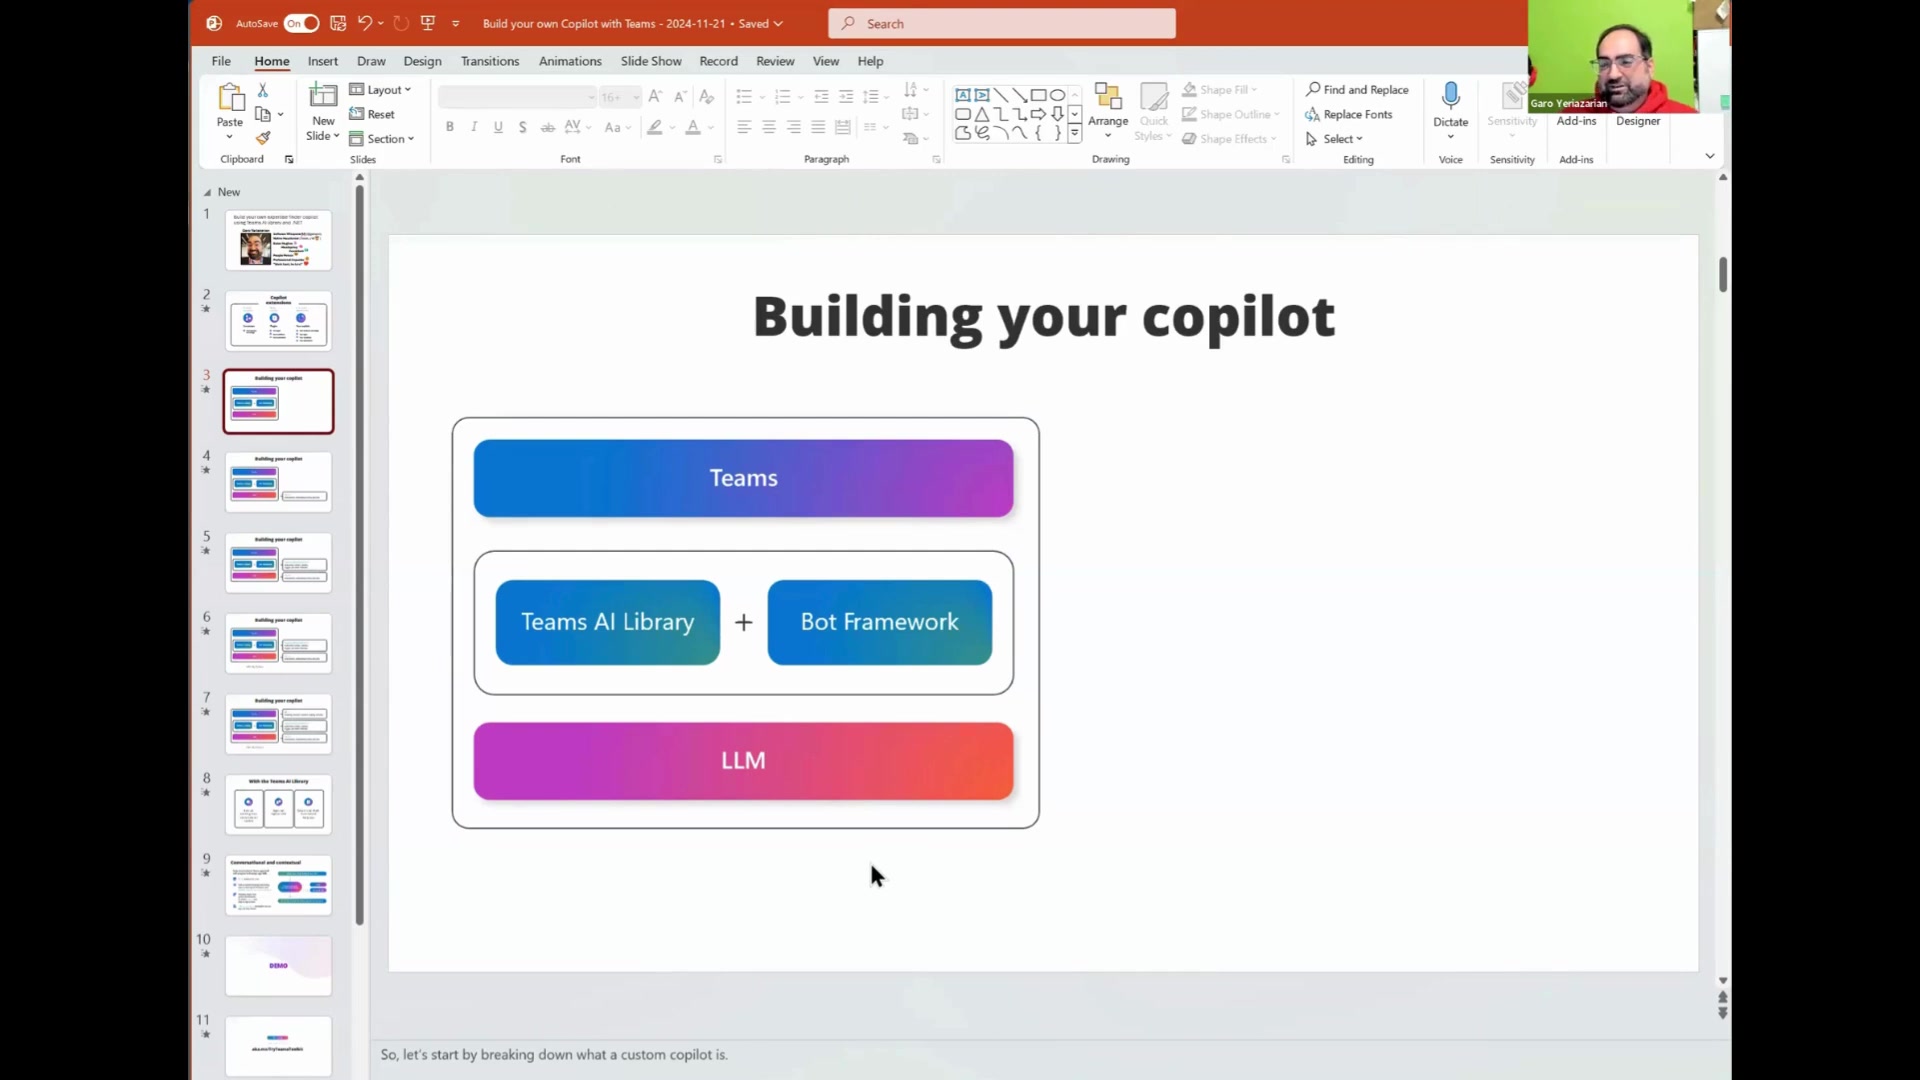Click the Bullets list icon

coord(743,97)
